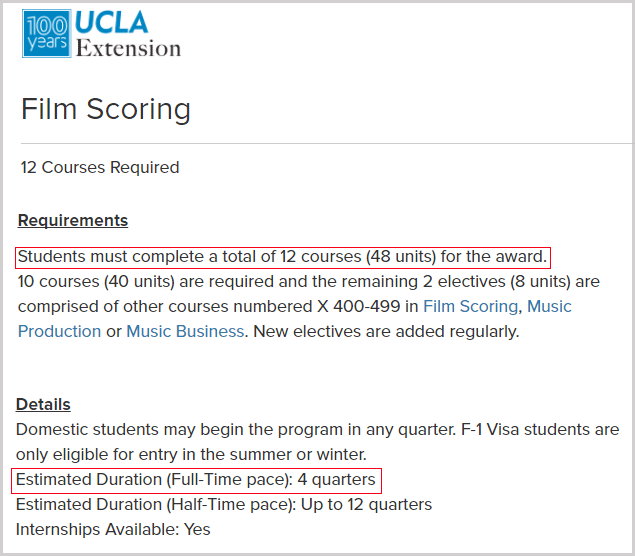Viewport: 635px width, 556px height.
Task: Click the Requirements section heading
Action: [x=73, y=220]
